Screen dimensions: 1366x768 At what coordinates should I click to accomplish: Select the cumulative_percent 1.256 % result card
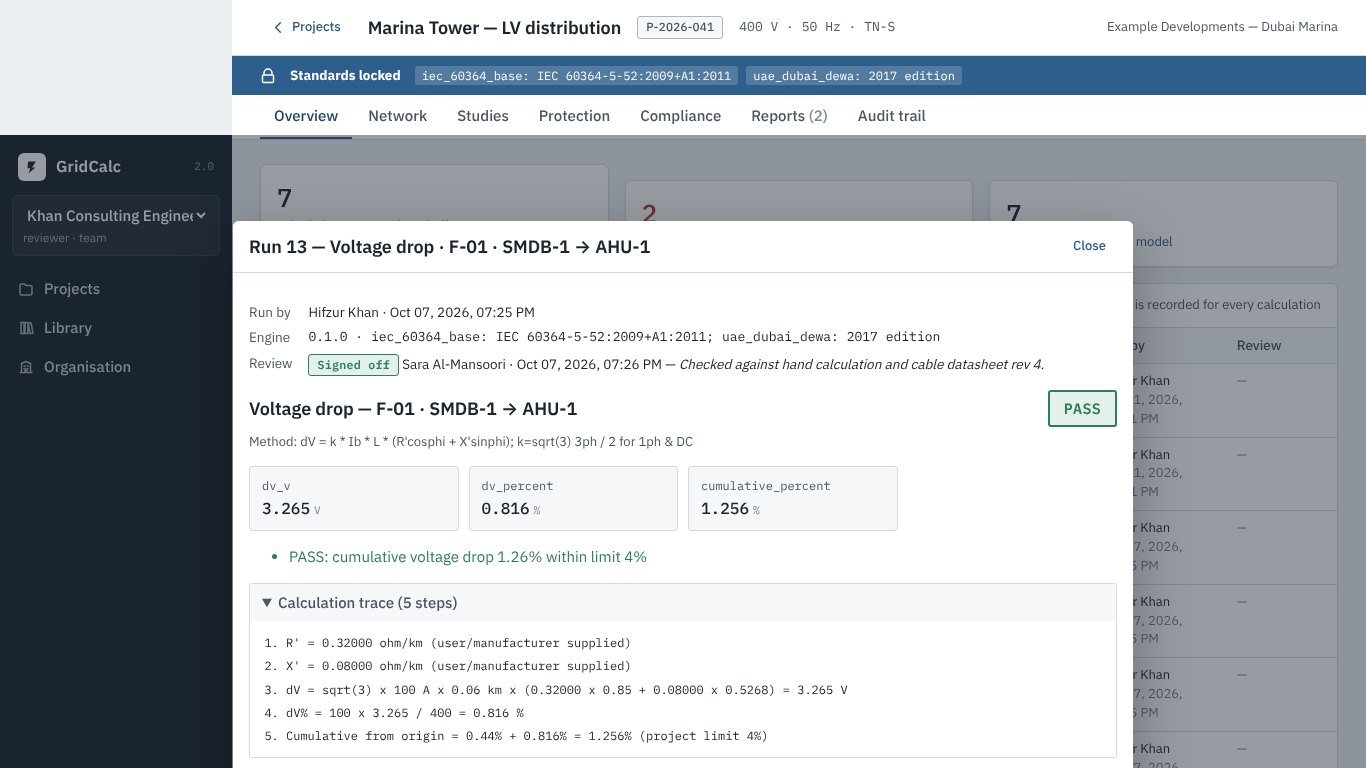pyautogui.click(x=793, y=498)
